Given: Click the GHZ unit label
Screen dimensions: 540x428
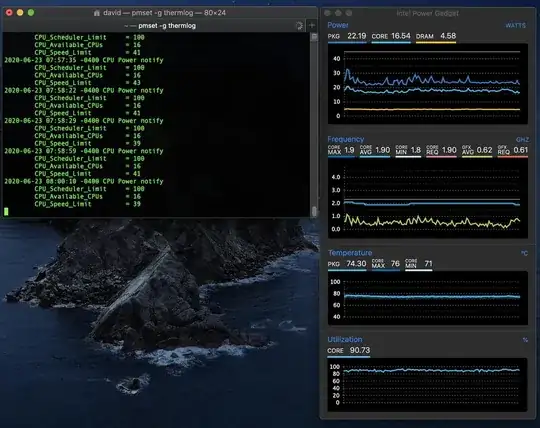Looking at the screenshot, I should [522, 139].
